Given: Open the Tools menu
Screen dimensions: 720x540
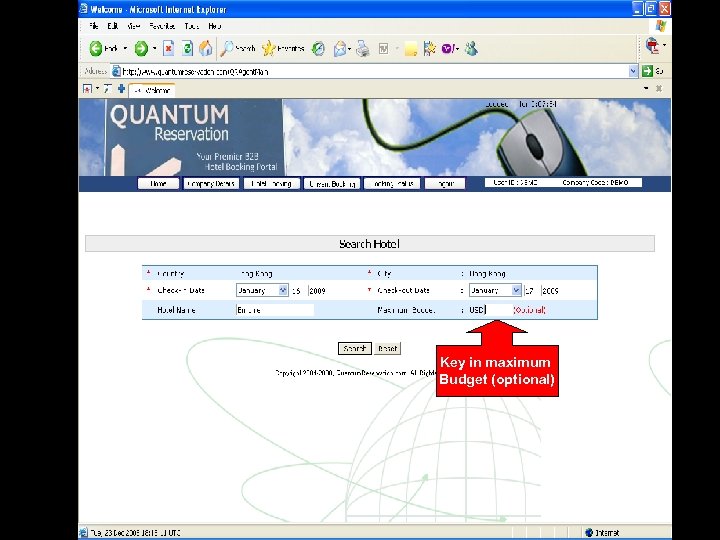Looking at the screenshot, I should pyautogui.click(x=191, y=26).
